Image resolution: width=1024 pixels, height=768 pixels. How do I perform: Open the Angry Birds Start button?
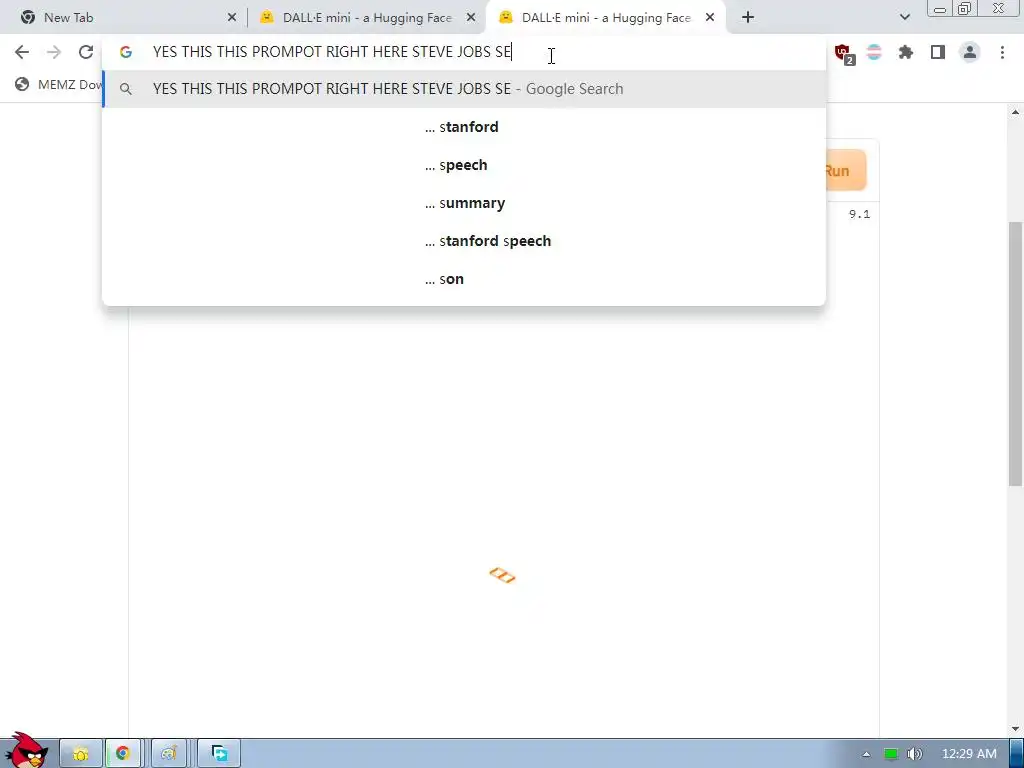[x=26, y=750]
